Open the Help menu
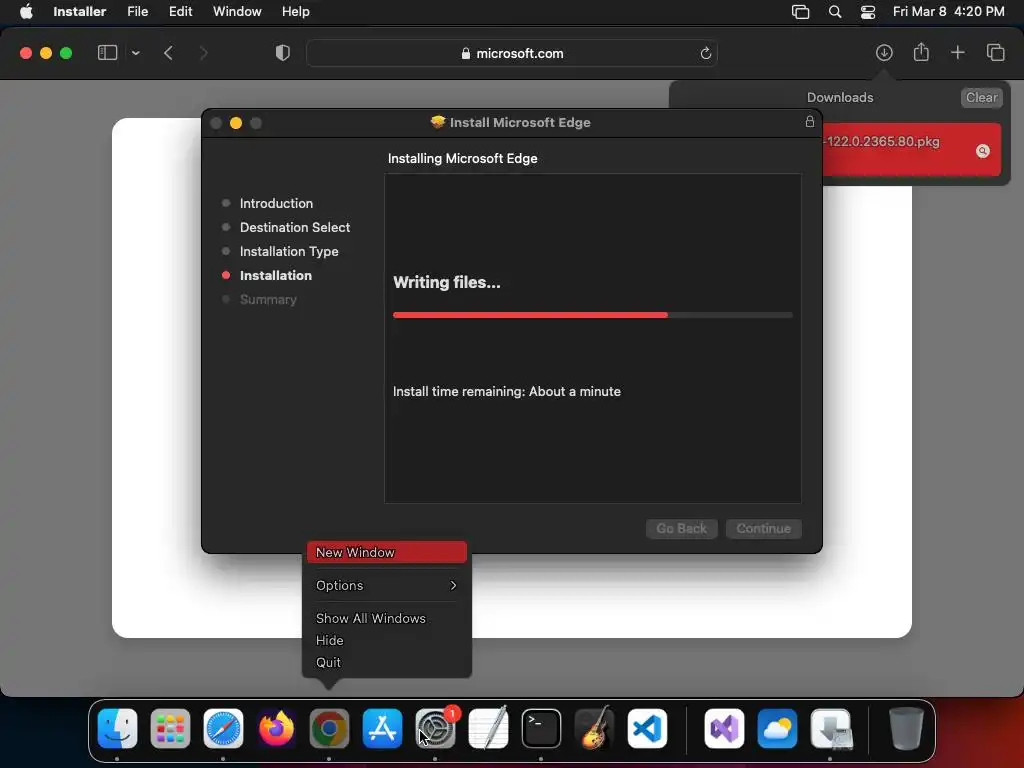The width and height of the screenshot is (1024, 768). pyautogui.click(x=296, y=12)
